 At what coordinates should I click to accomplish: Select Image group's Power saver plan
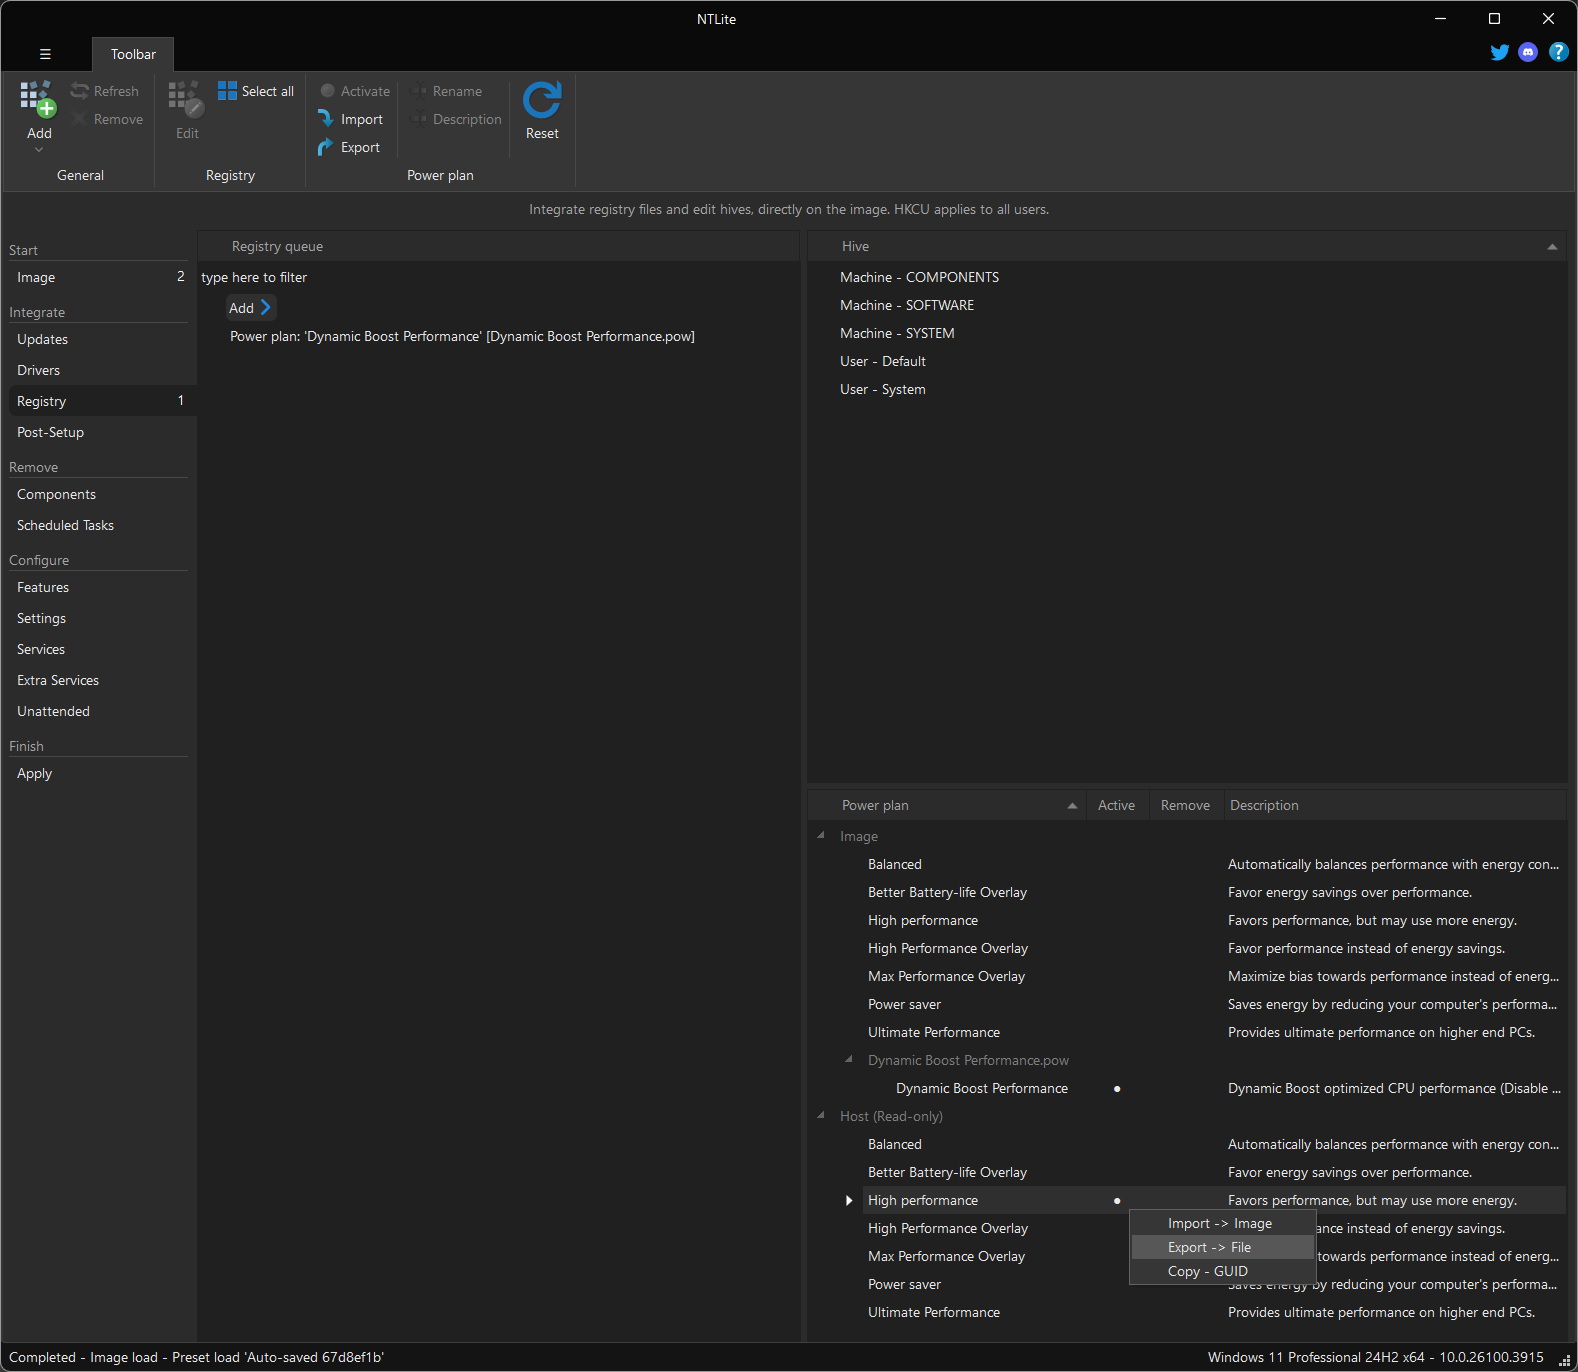pyautogui.click(x=904, y=1004)
